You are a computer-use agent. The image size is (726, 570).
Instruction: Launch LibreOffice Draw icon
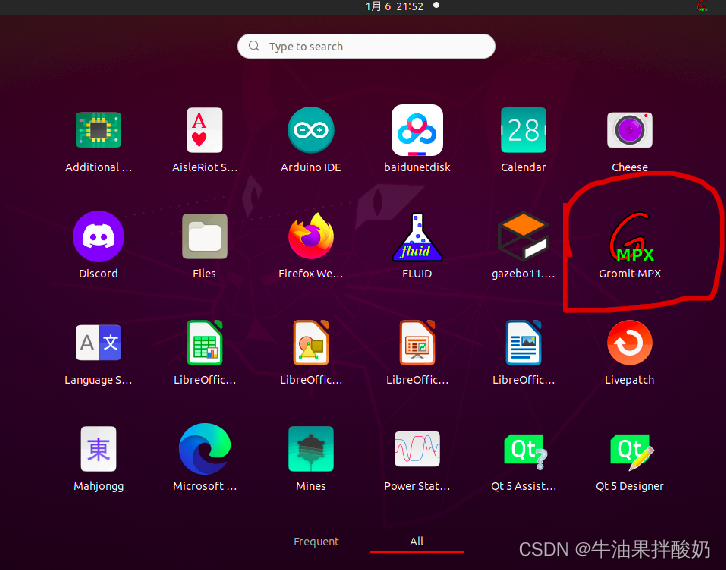[311, 343]
